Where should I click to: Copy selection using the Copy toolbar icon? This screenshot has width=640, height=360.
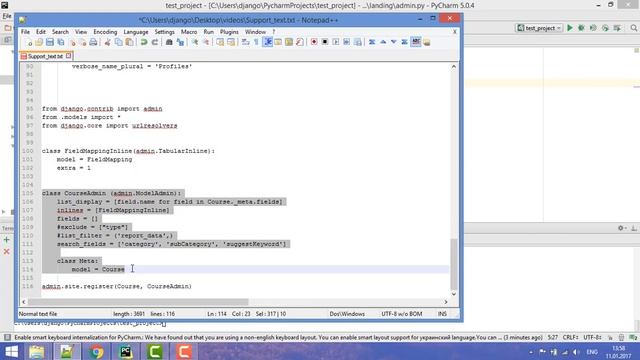[118, 42]
